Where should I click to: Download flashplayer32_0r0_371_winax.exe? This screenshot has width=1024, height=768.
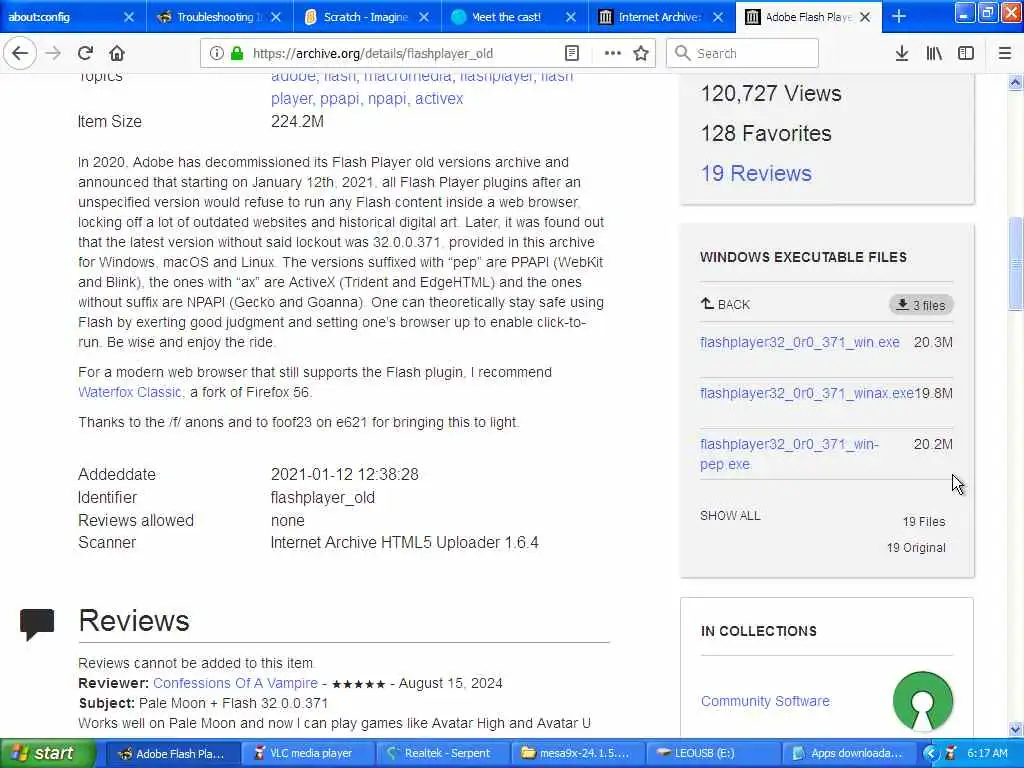807,393
